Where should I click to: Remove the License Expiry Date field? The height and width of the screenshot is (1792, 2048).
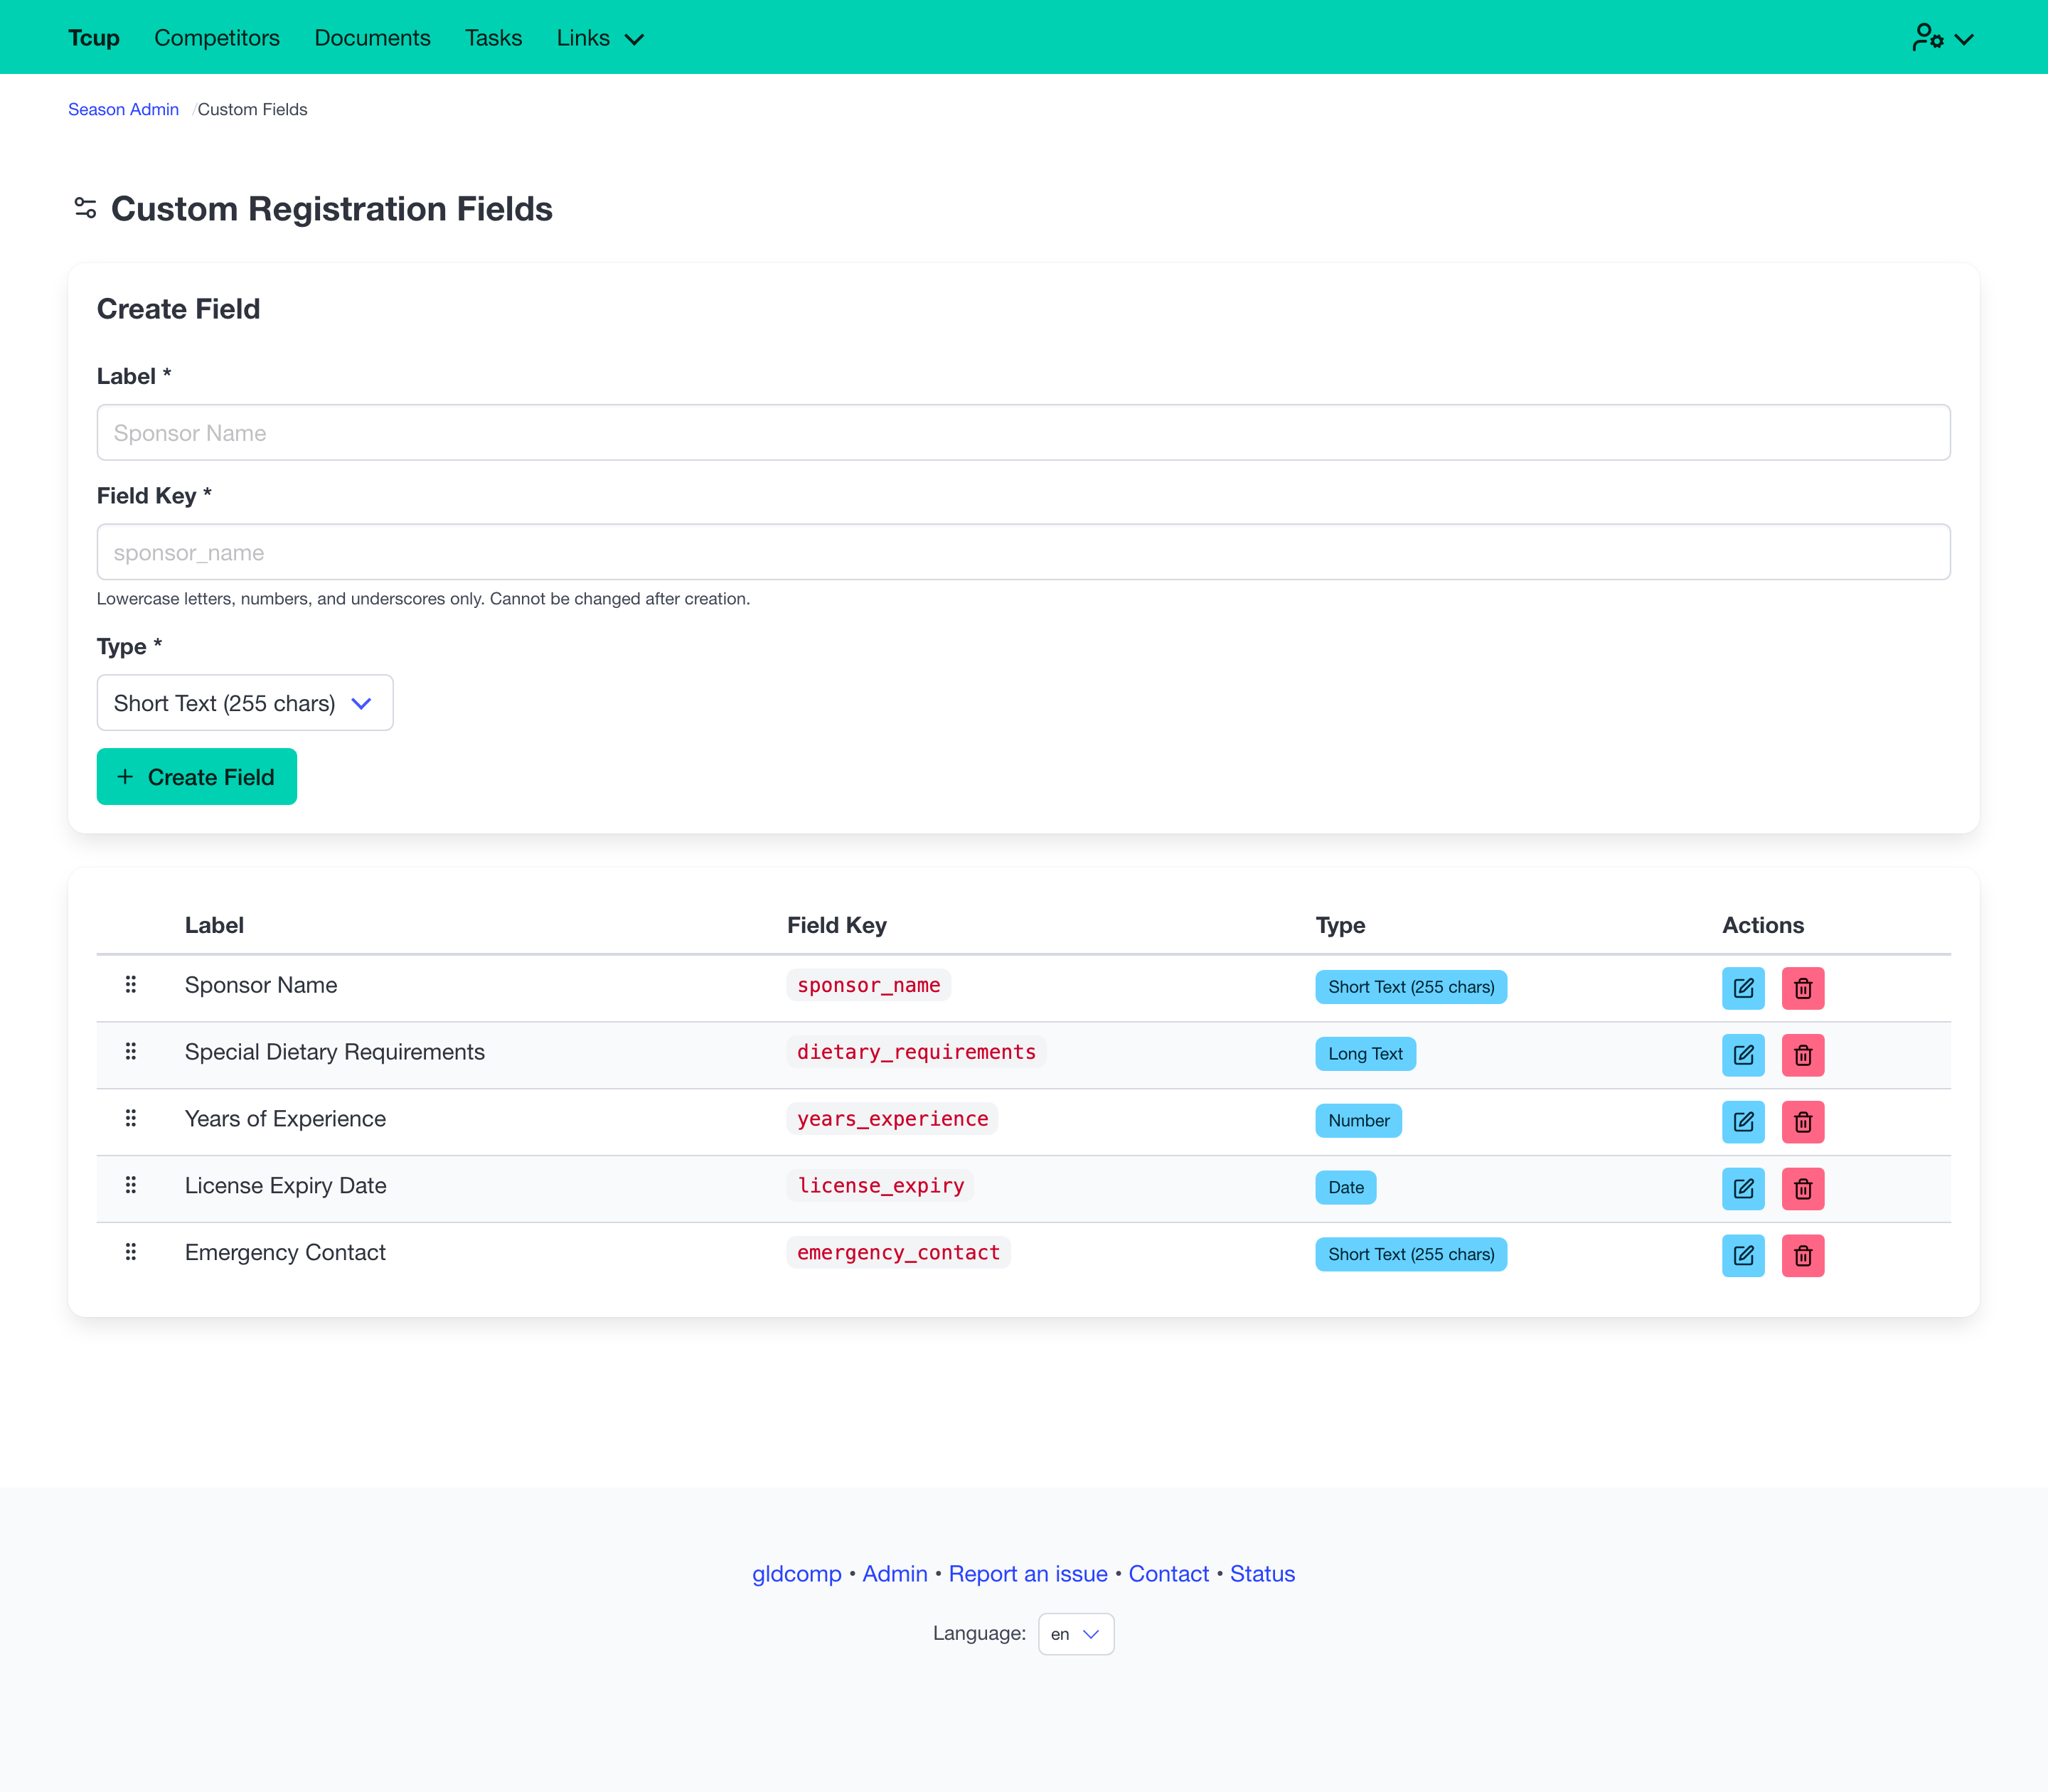1803,1189
